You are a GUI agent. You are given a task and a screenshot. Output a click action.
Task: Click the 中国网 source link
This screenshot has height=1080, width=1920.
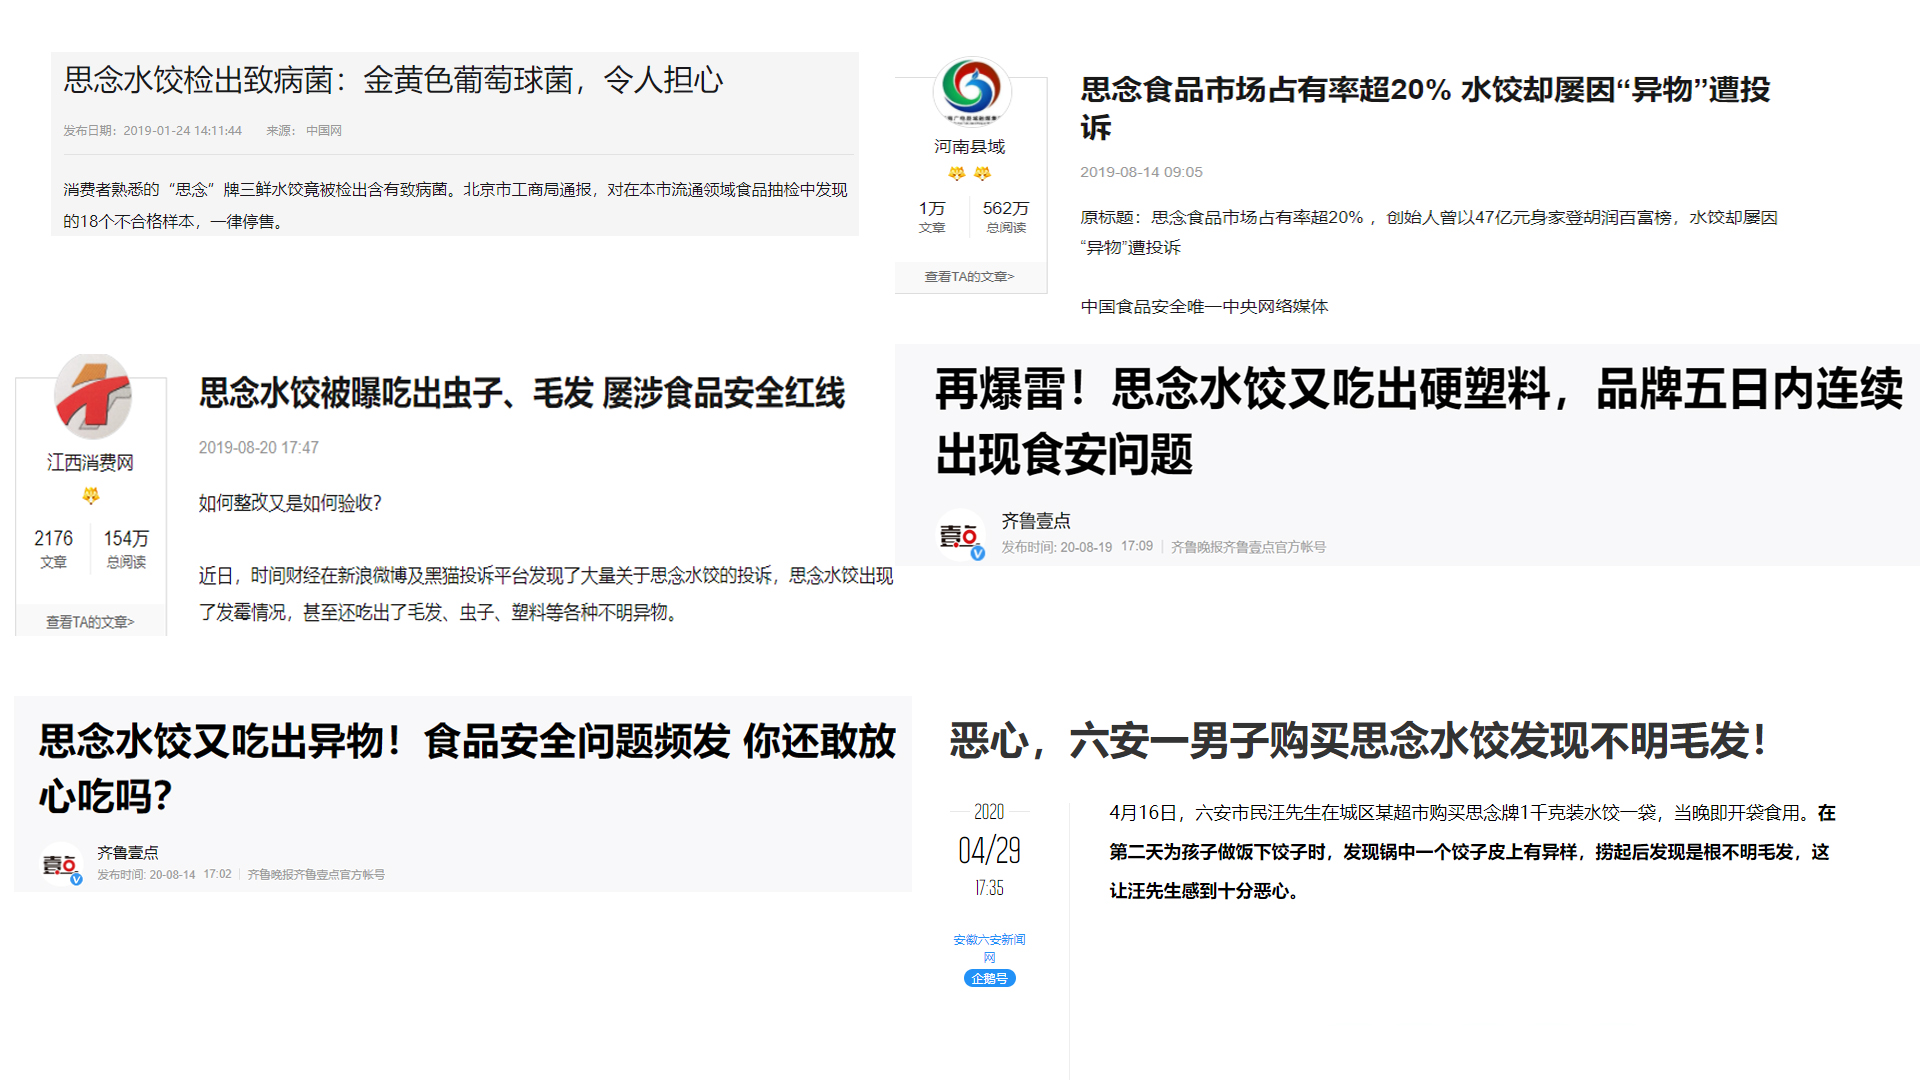point(322,130)
